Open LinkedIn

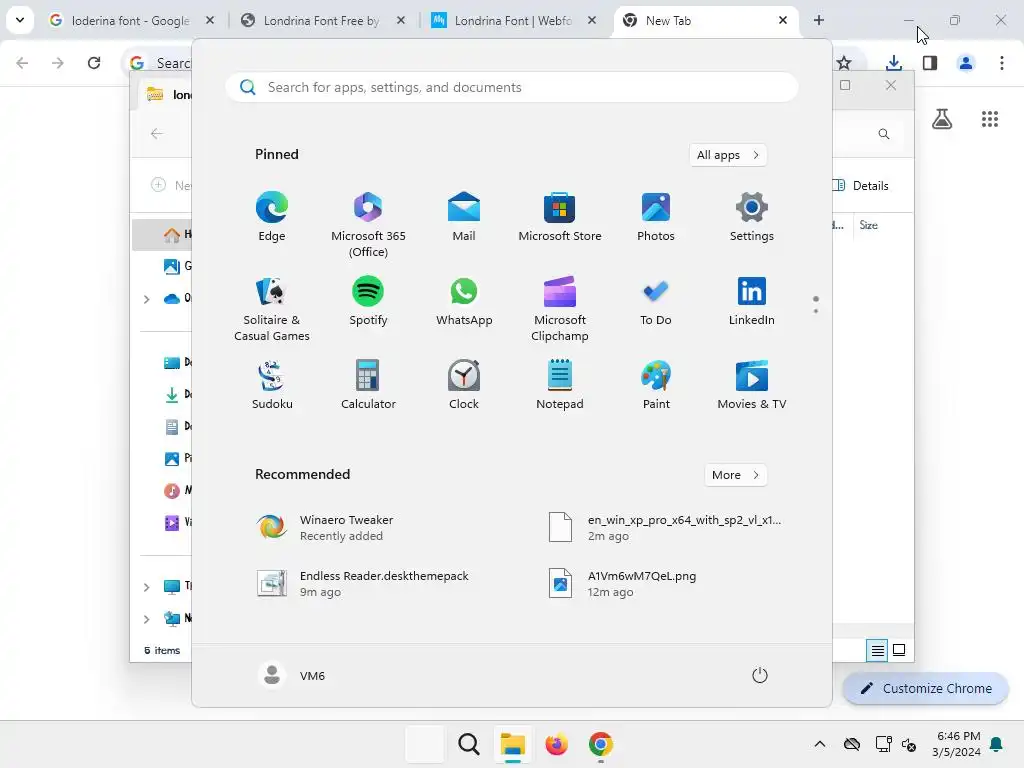pyautogui.click(x=752, y=301)
